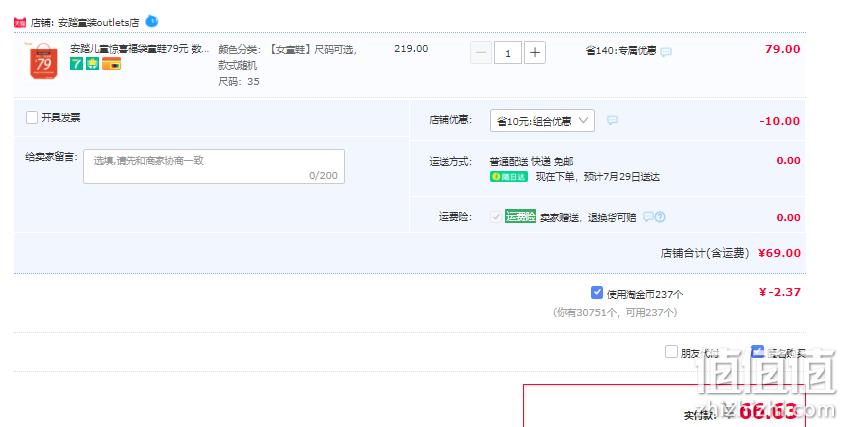Click the 店铺合计(含运费) ¥69.00 total
Screen dimensions: 845x427
(x=731, y=253)
